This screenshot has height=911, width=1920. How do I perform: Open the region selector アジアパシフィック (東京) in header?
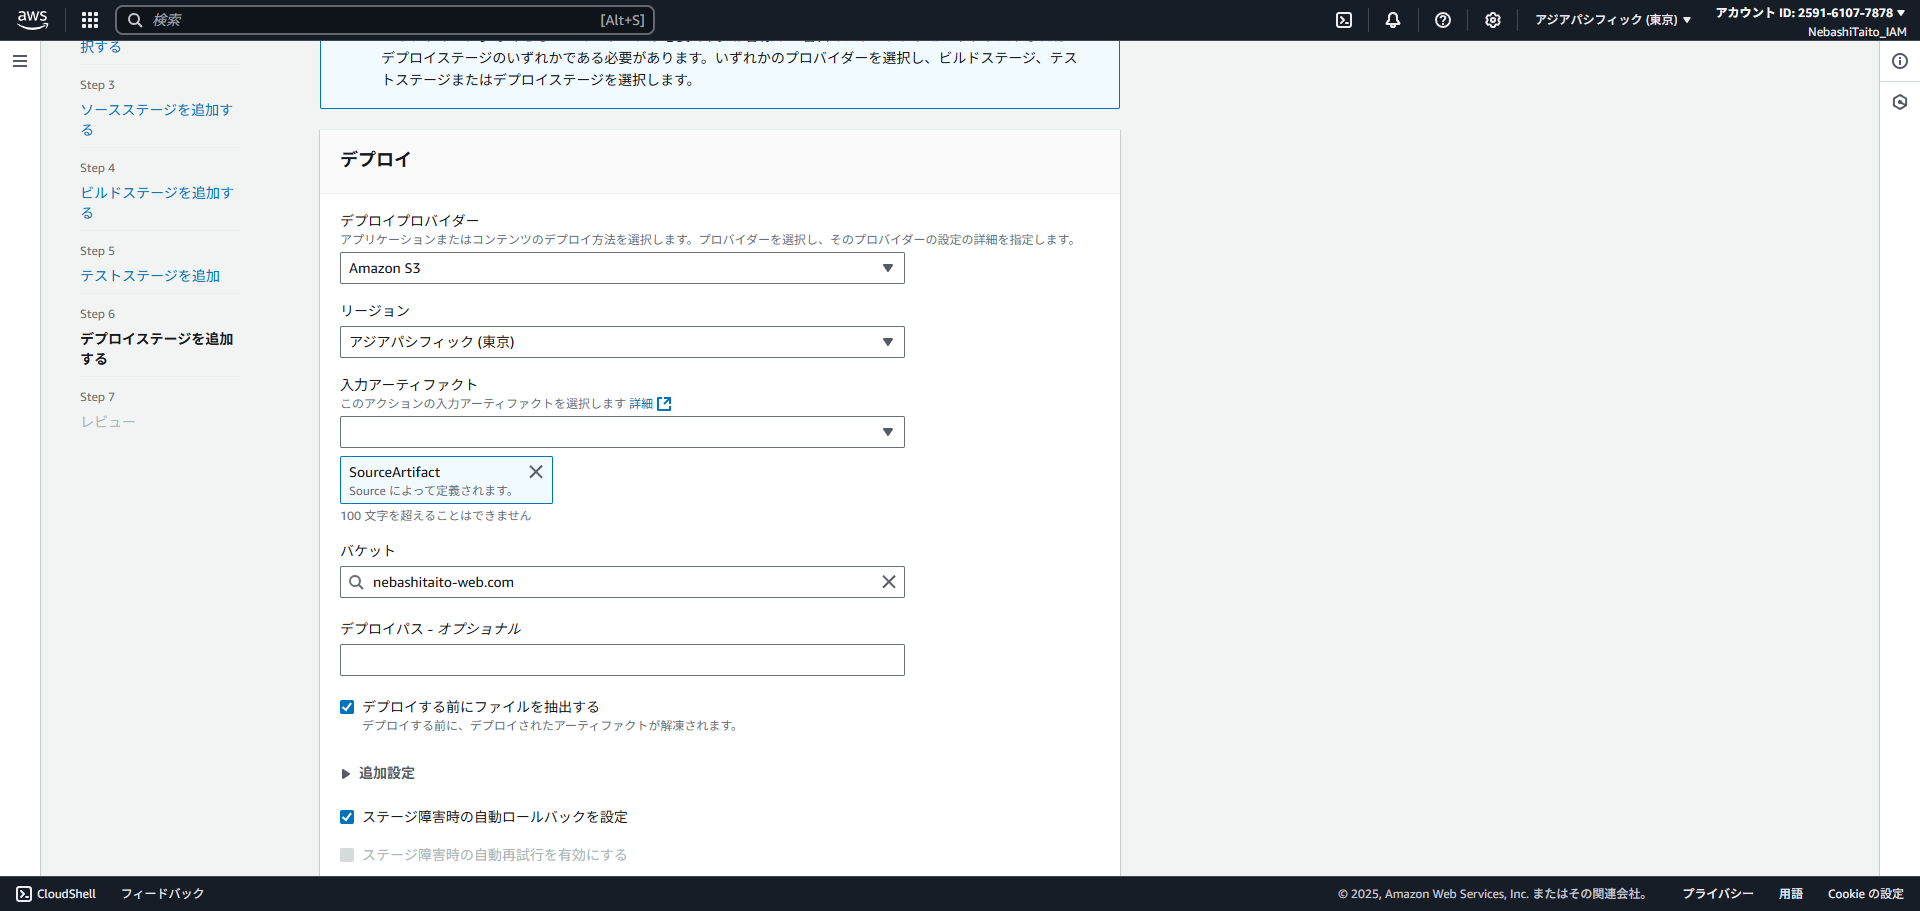point(1613,20)
